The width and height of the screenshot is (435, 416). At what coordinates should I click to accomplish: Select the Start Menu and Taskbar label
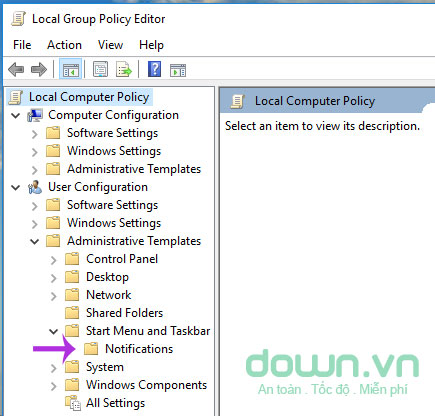148,331
